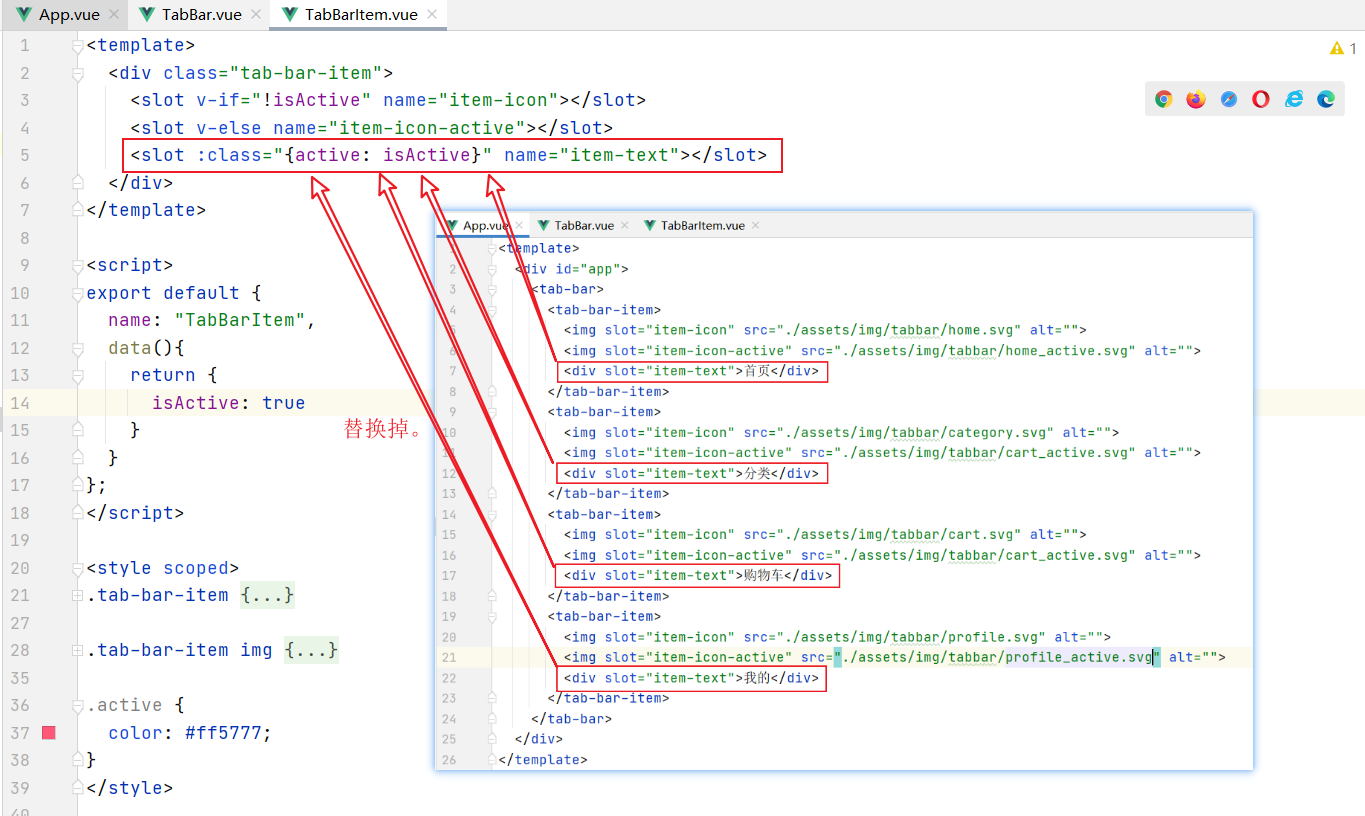Collapse the <template> block at line 1
This screenshot has width=1365, height=816.
tap(77, 46)
